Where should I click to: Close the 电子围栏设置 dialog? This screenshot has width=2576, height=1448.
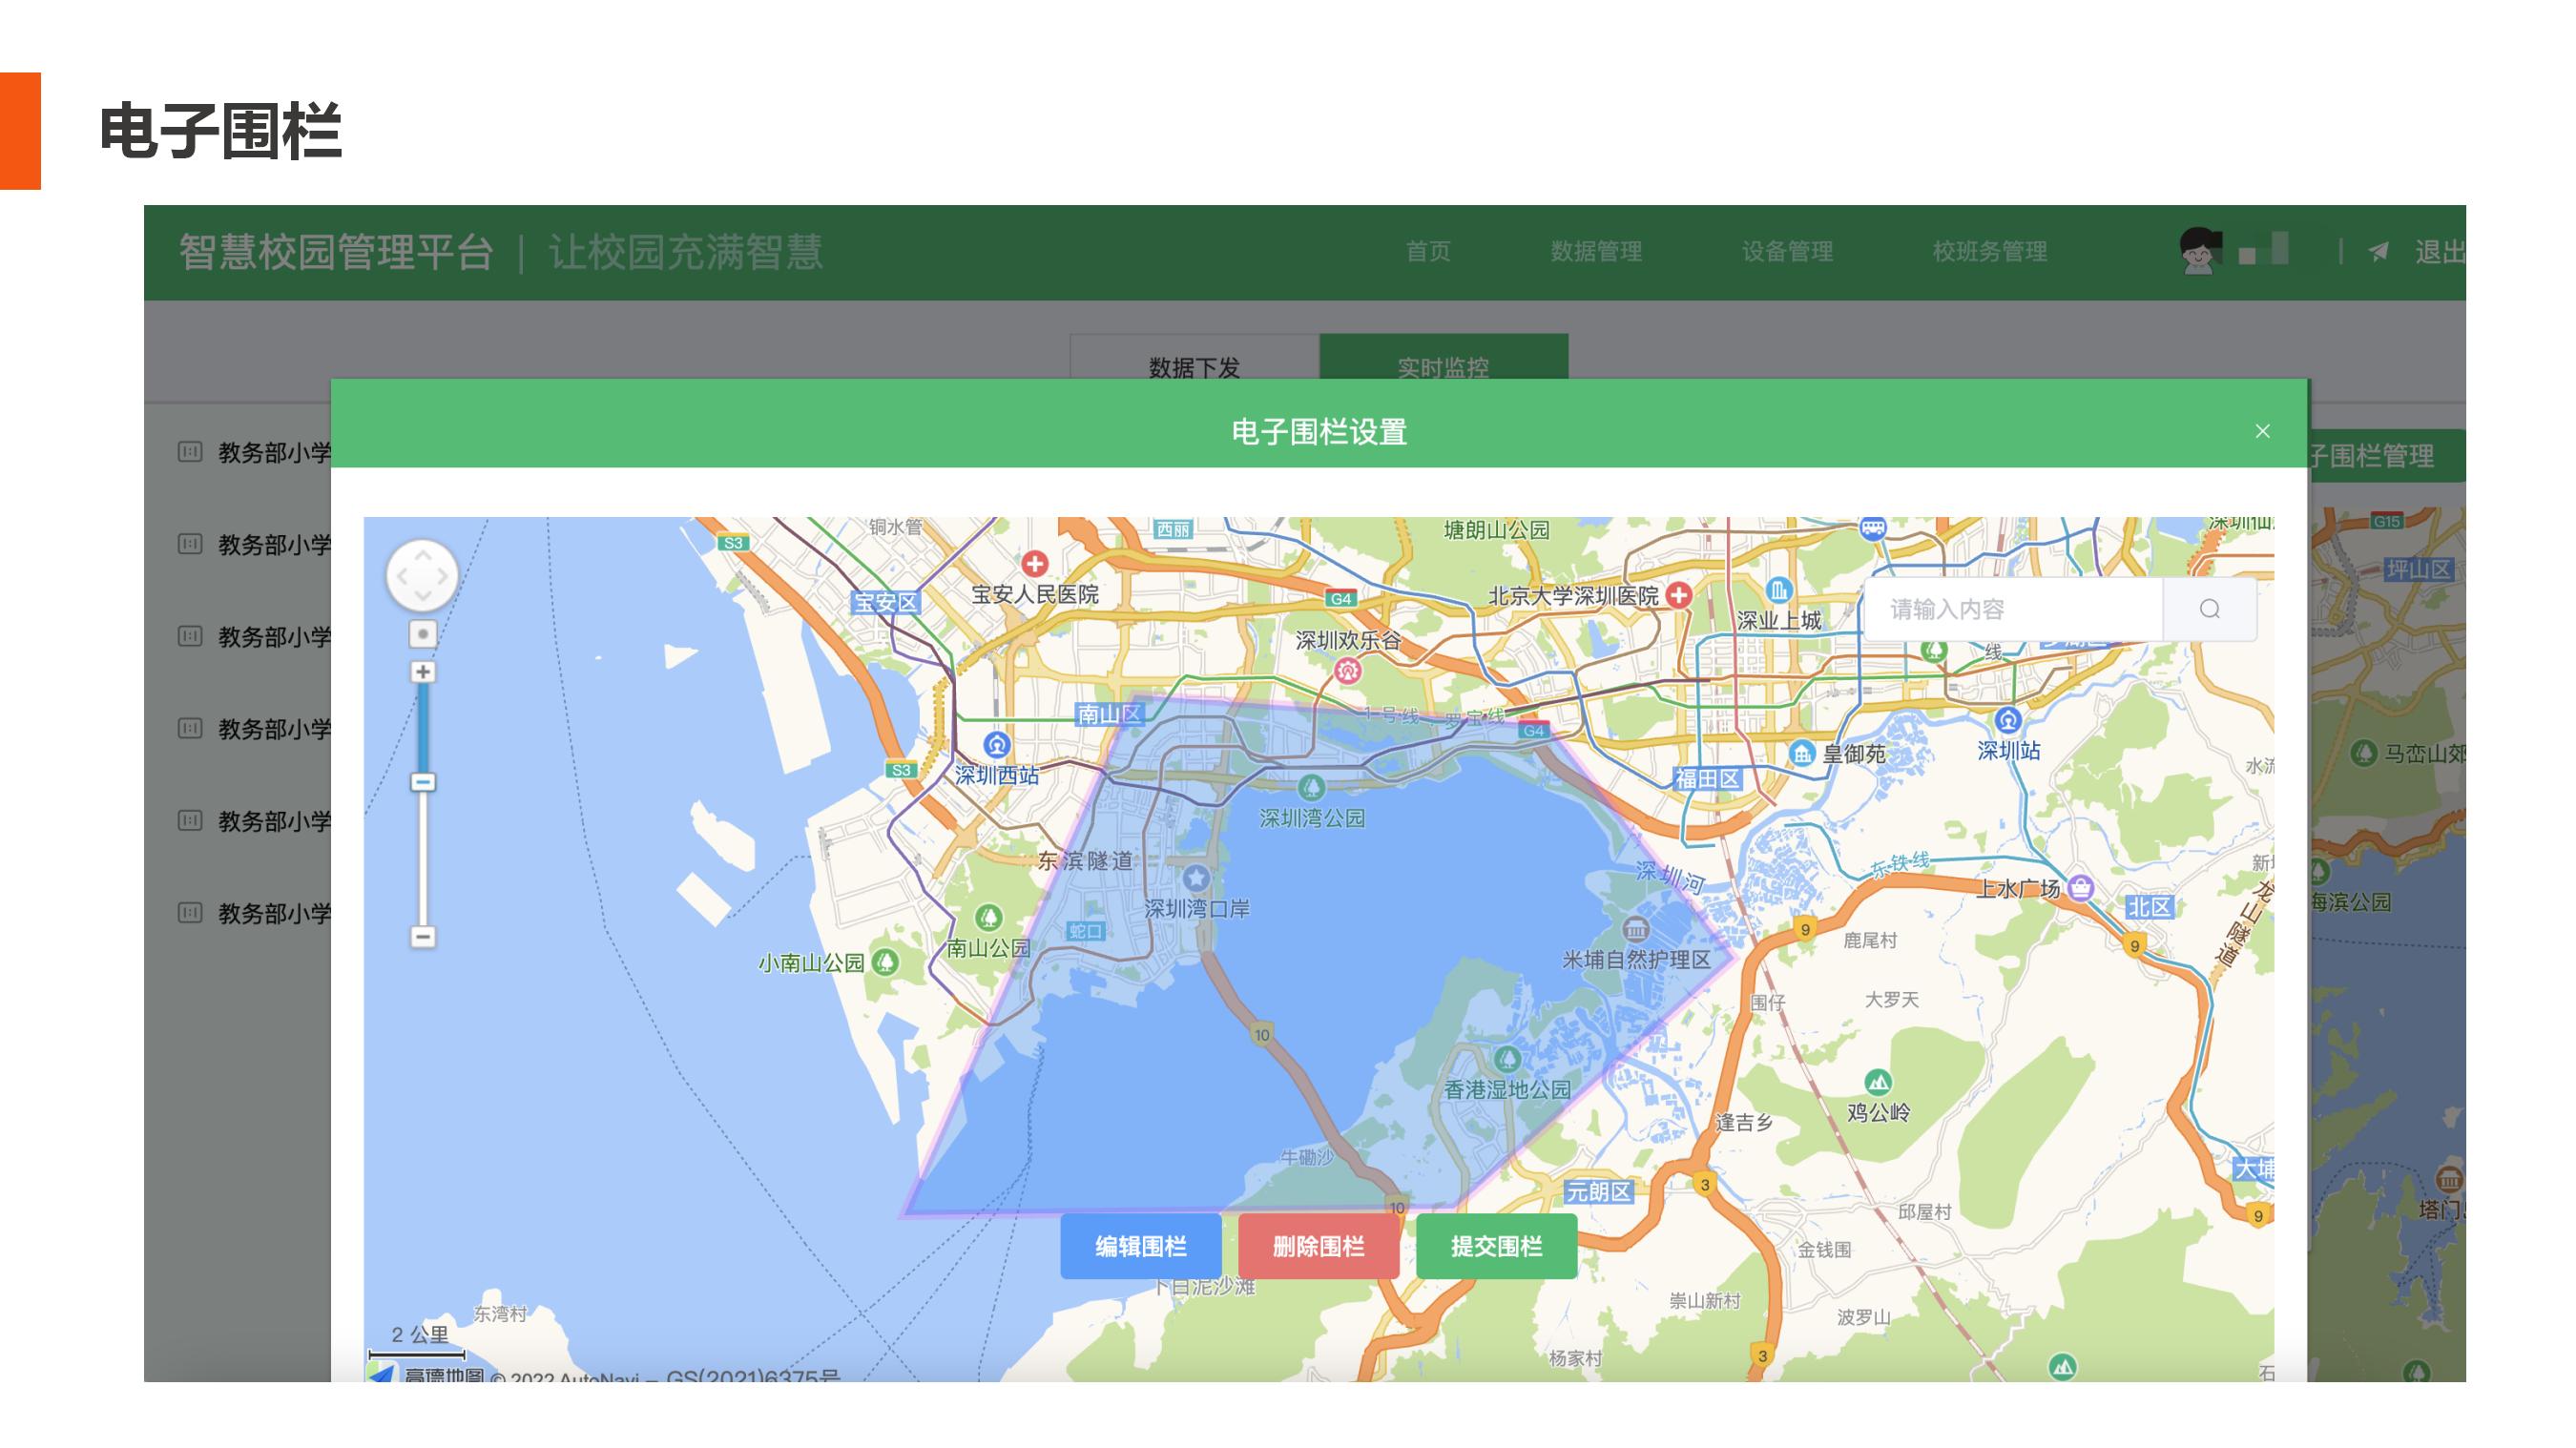tap(2262, 431)
